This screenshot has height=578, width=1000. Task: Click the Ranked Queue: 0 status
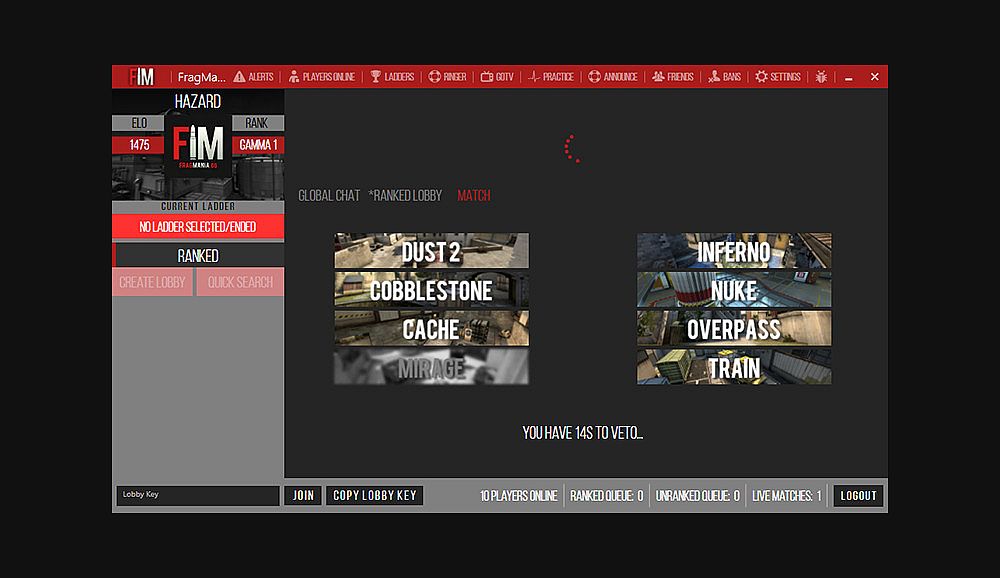click(x=607, y=496)
